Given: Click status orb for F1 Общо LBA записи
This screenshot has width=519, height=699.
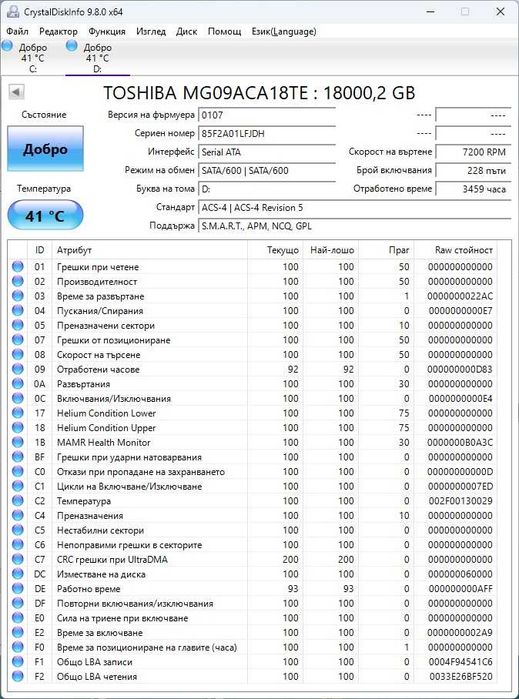Looking at the screenshot, I should point(17,662).
